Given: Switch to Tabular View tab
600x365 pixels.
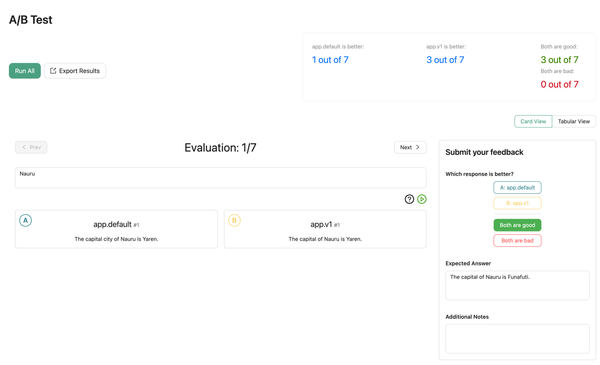Looking at the screenshot, I should point(574,121).
